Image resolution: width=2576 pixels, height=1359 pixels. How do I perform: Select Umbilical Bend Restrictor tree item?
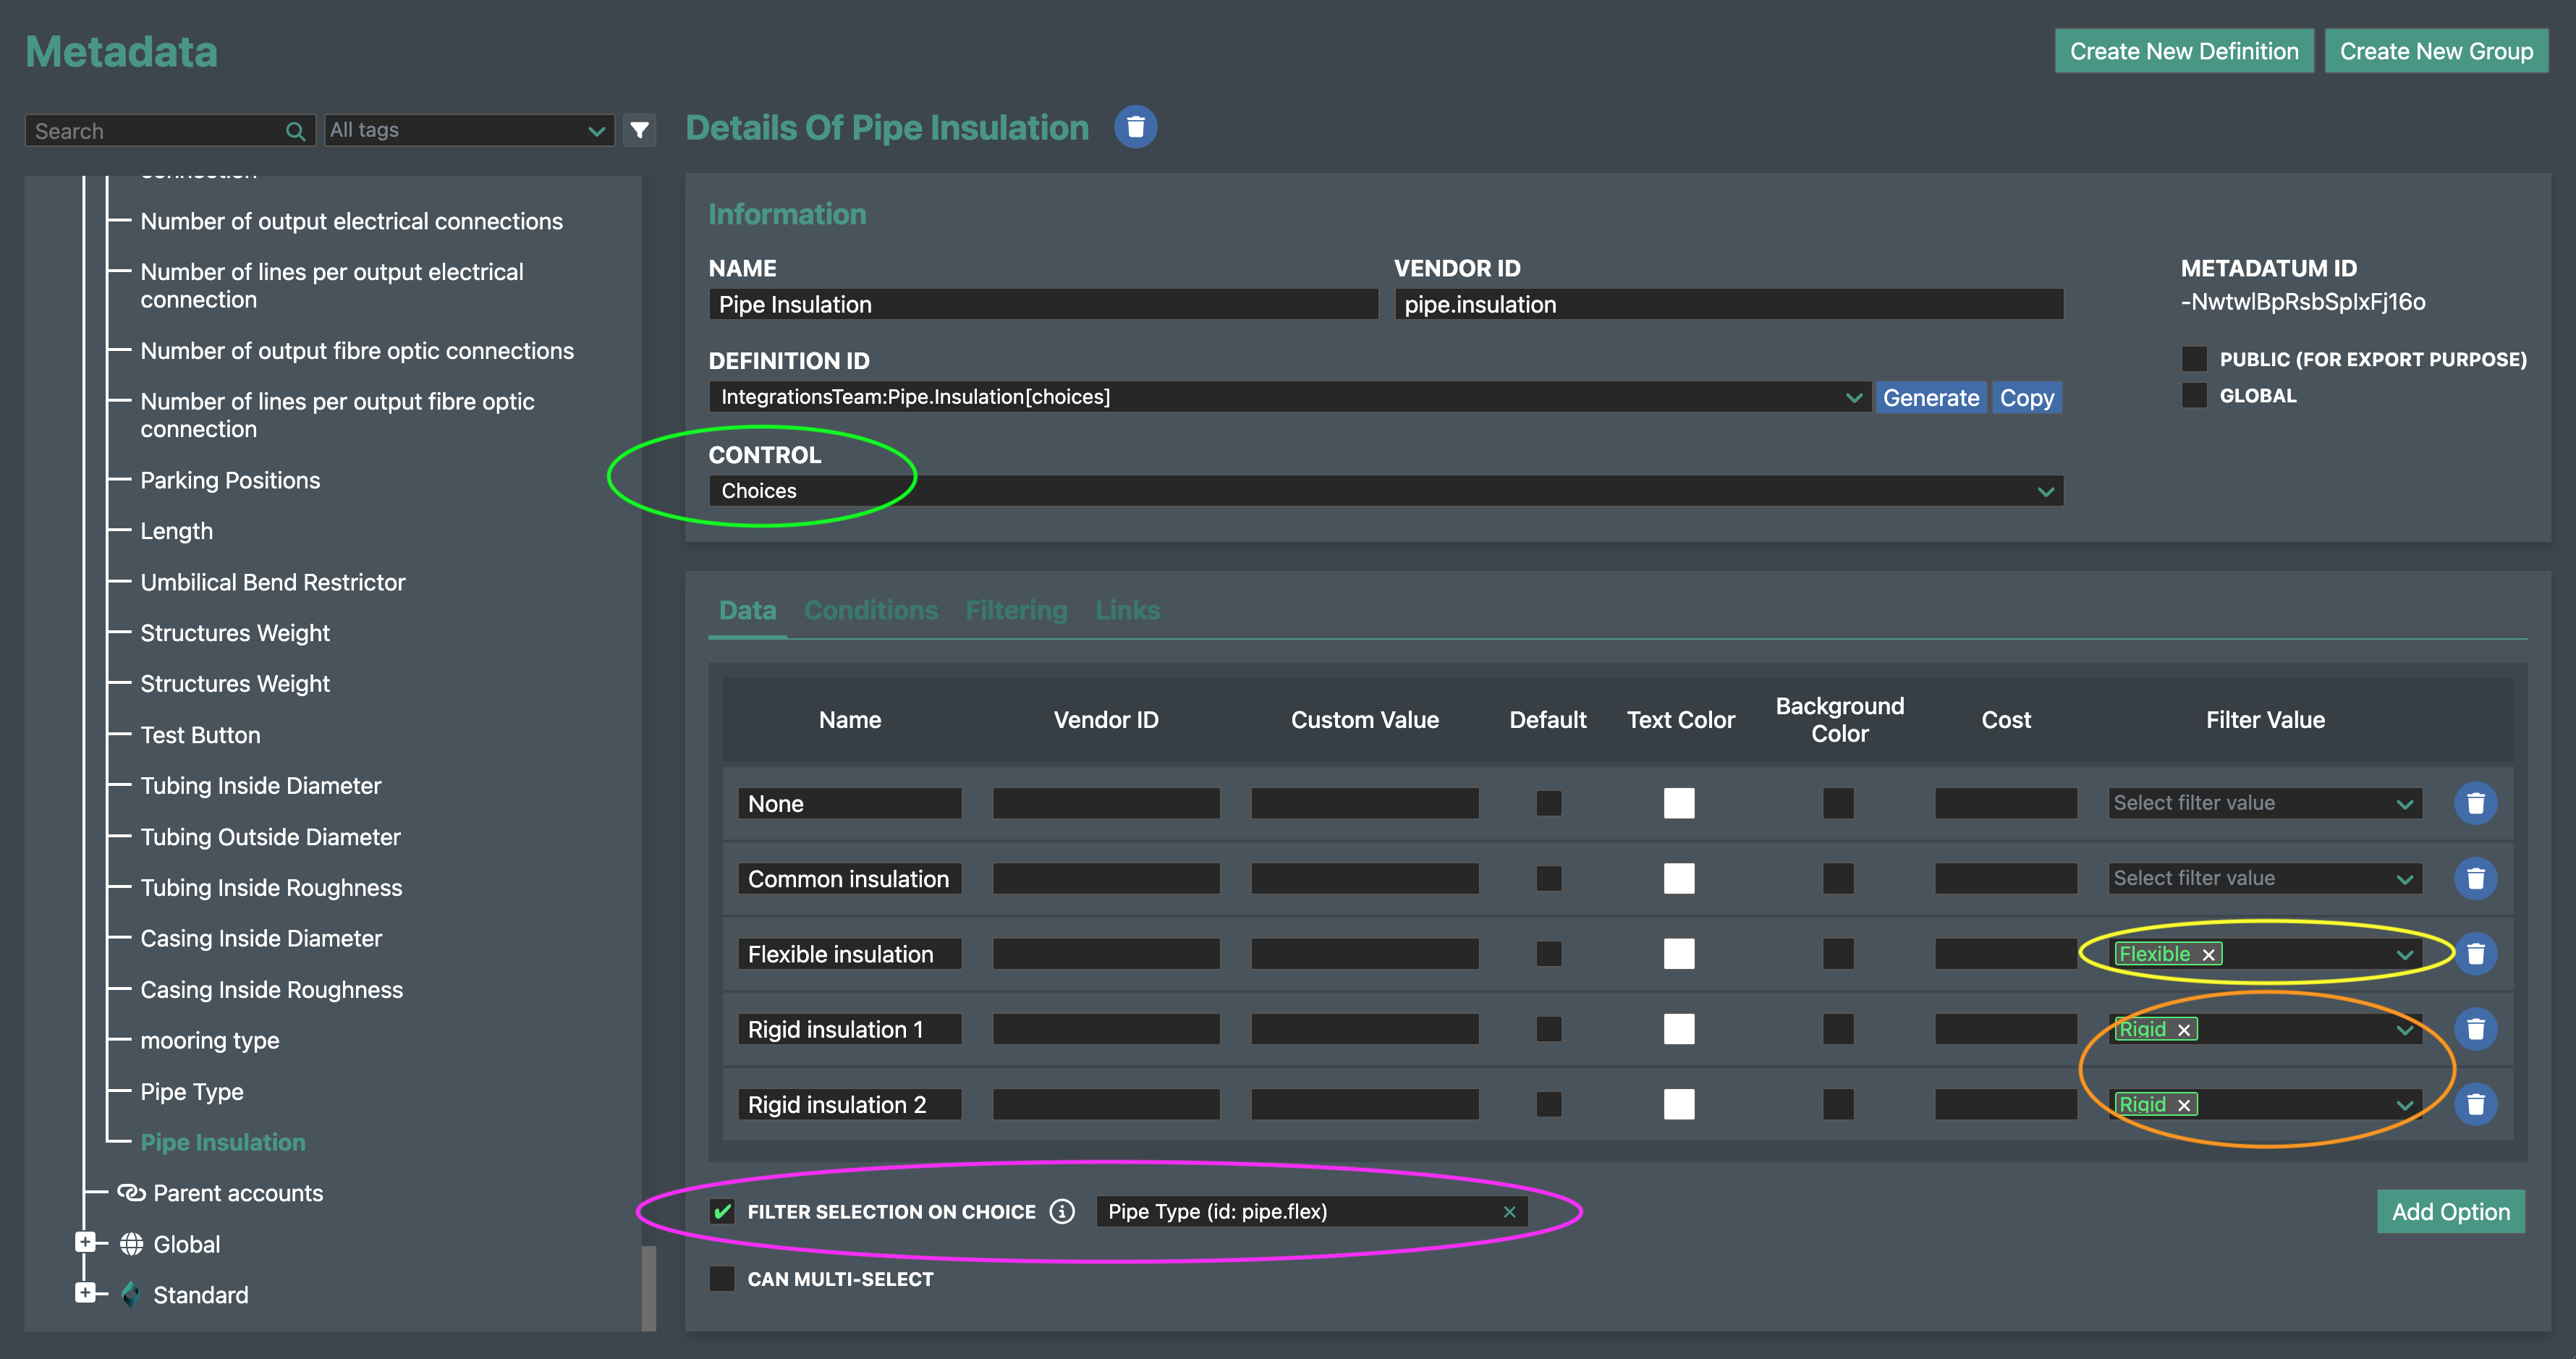click(x=273, y=583)
